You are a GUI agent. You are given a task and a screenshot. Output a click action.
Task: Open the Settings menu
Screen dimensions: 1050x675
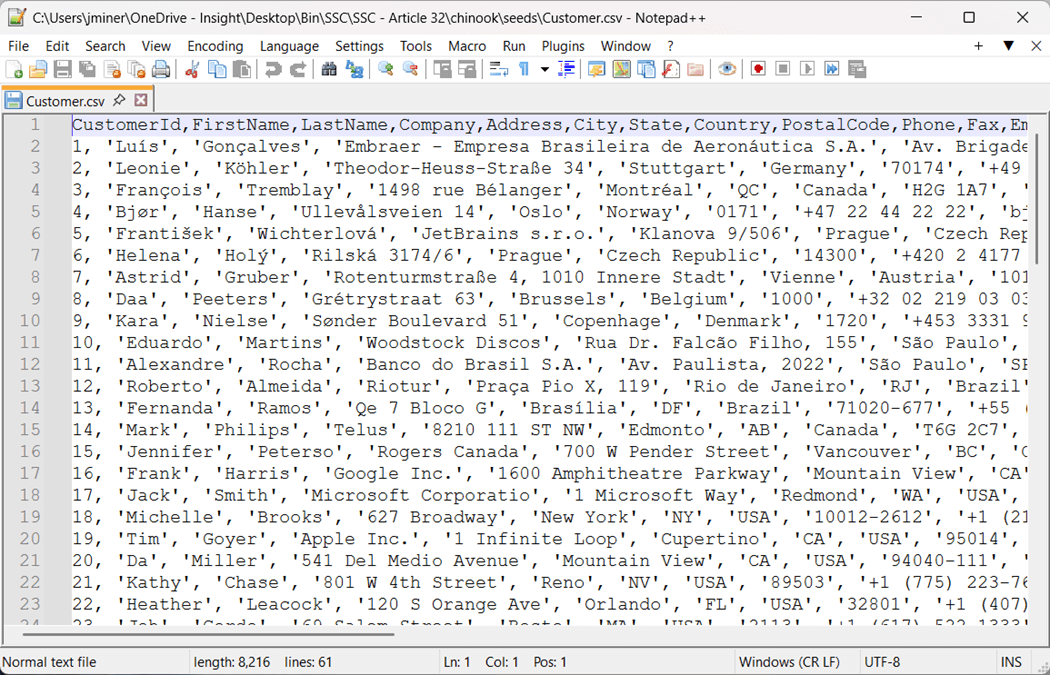pyautogui.click(x=359, y=46)
